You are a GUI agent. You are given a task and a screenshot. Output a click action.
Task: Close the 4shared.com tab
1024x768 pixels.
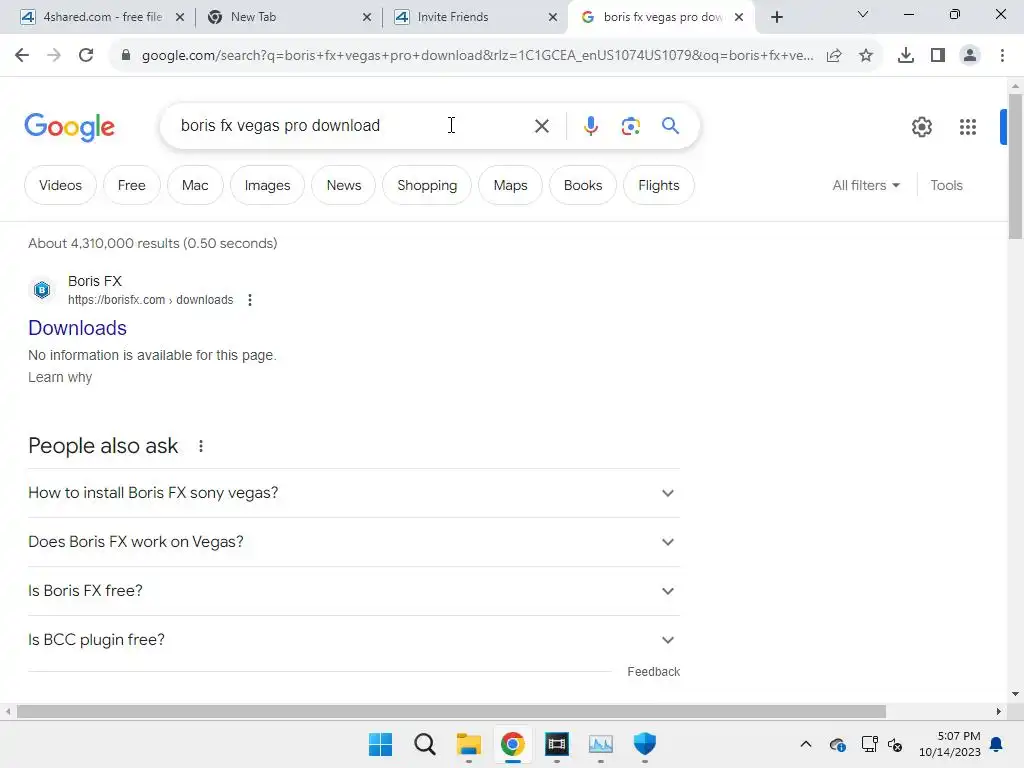coord(180,18)
